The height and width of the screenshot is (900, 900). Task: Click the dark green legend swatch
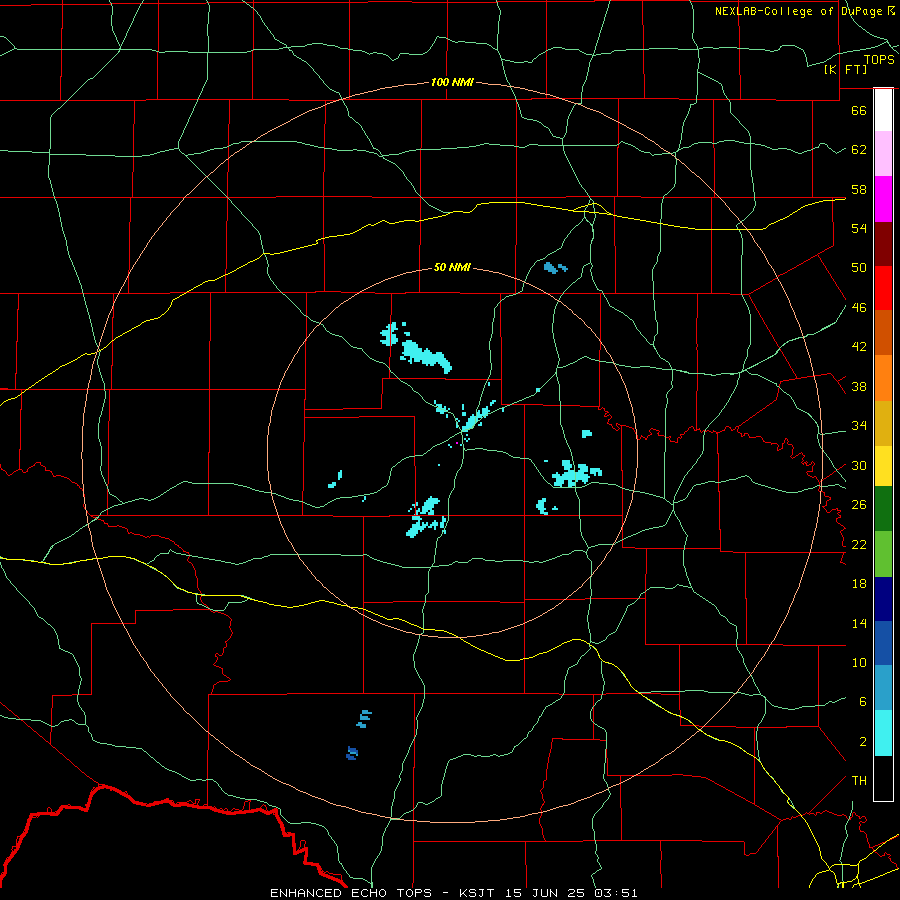pyautogui.click(x=883, y=509)
